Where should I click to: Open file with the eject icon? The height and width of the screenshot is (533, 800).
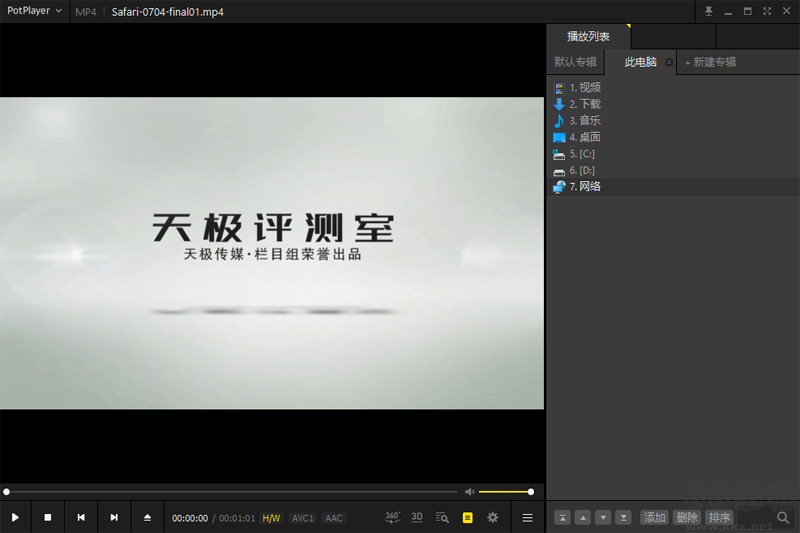(x=147, y=518)
